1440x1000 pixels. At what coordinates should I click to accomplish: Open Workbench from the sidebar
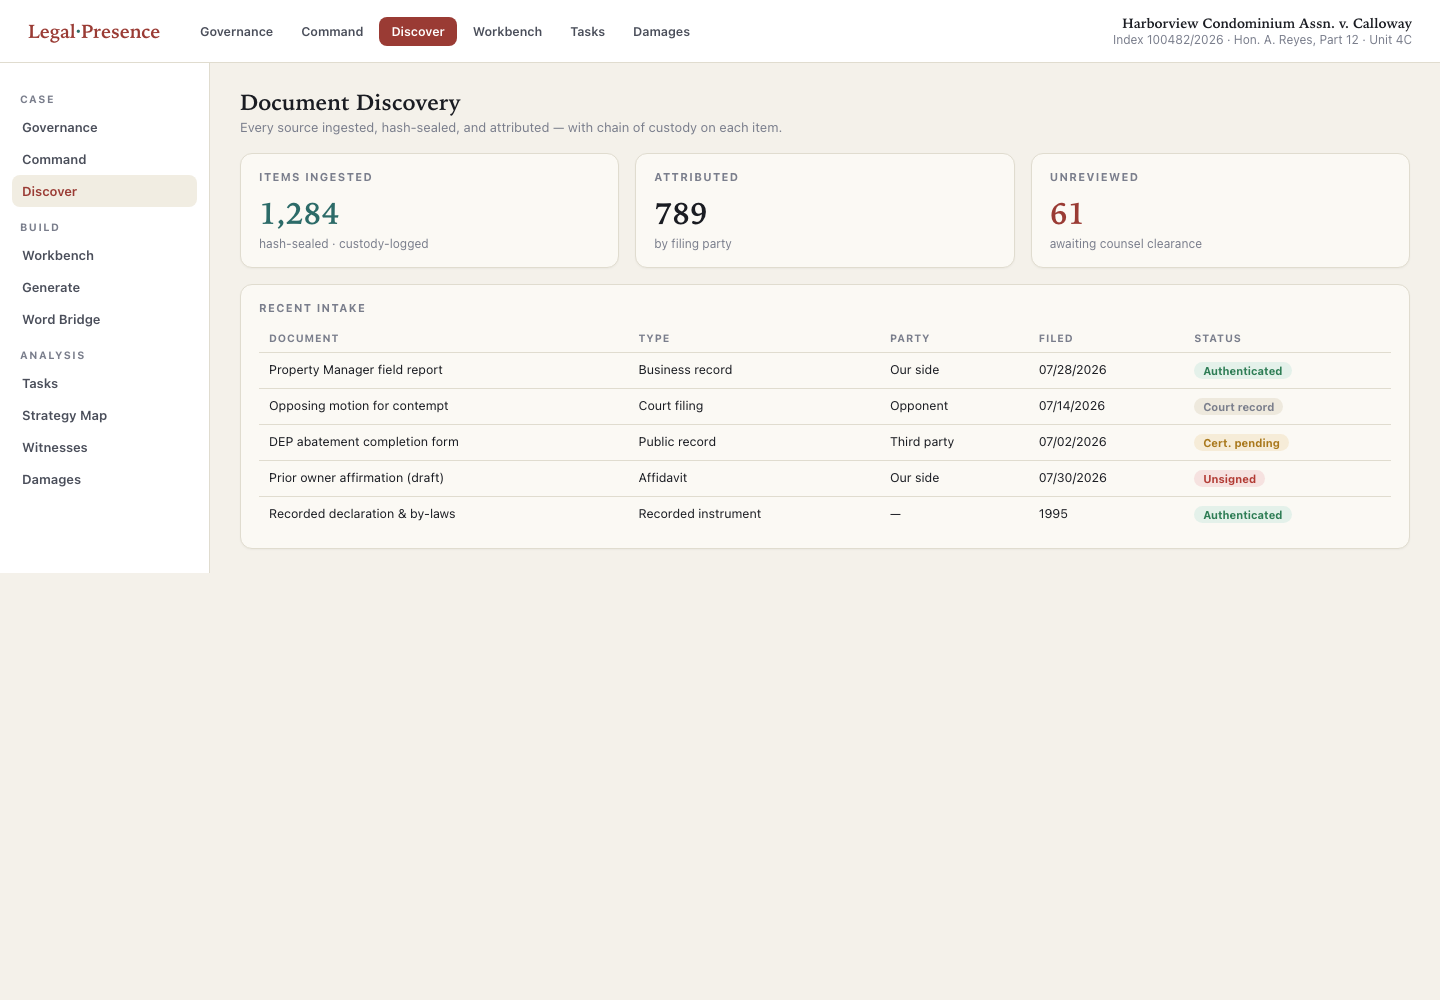[104, 255]
